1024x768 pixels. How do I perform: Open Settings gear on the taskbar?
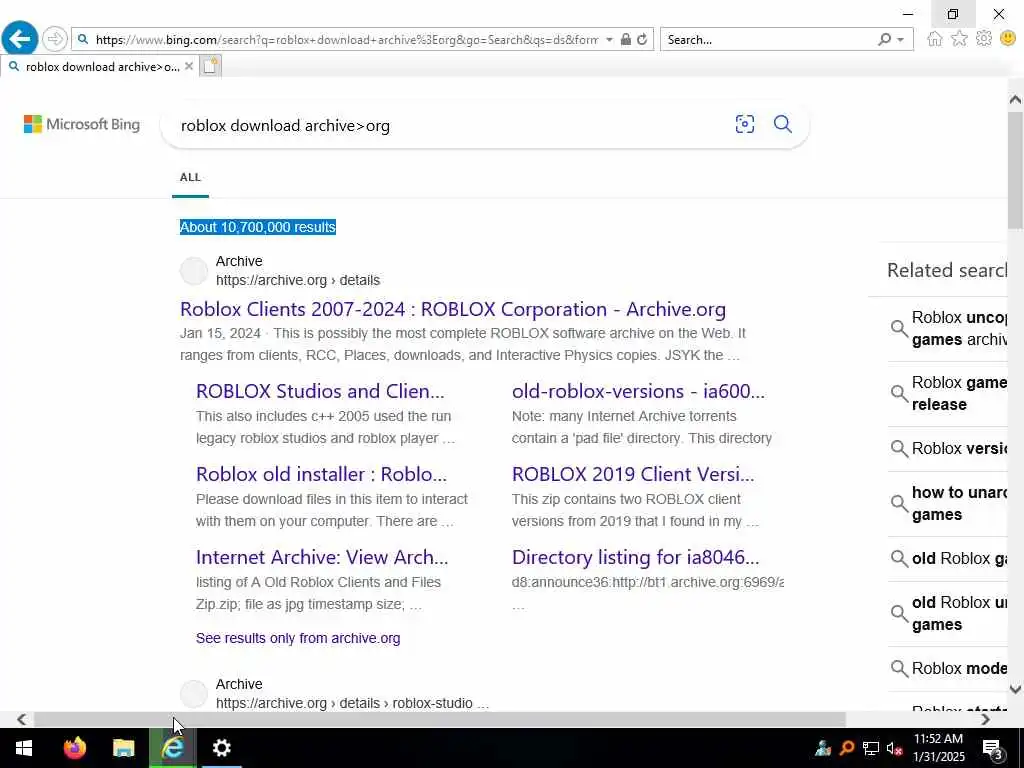[x=222, y=748]
